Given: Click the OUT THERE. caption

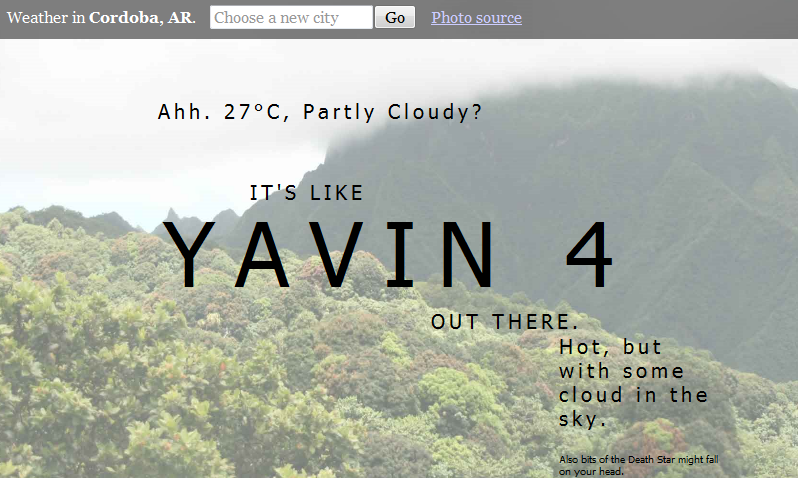Looking at the screenshot, I should (x=505, y=322).
